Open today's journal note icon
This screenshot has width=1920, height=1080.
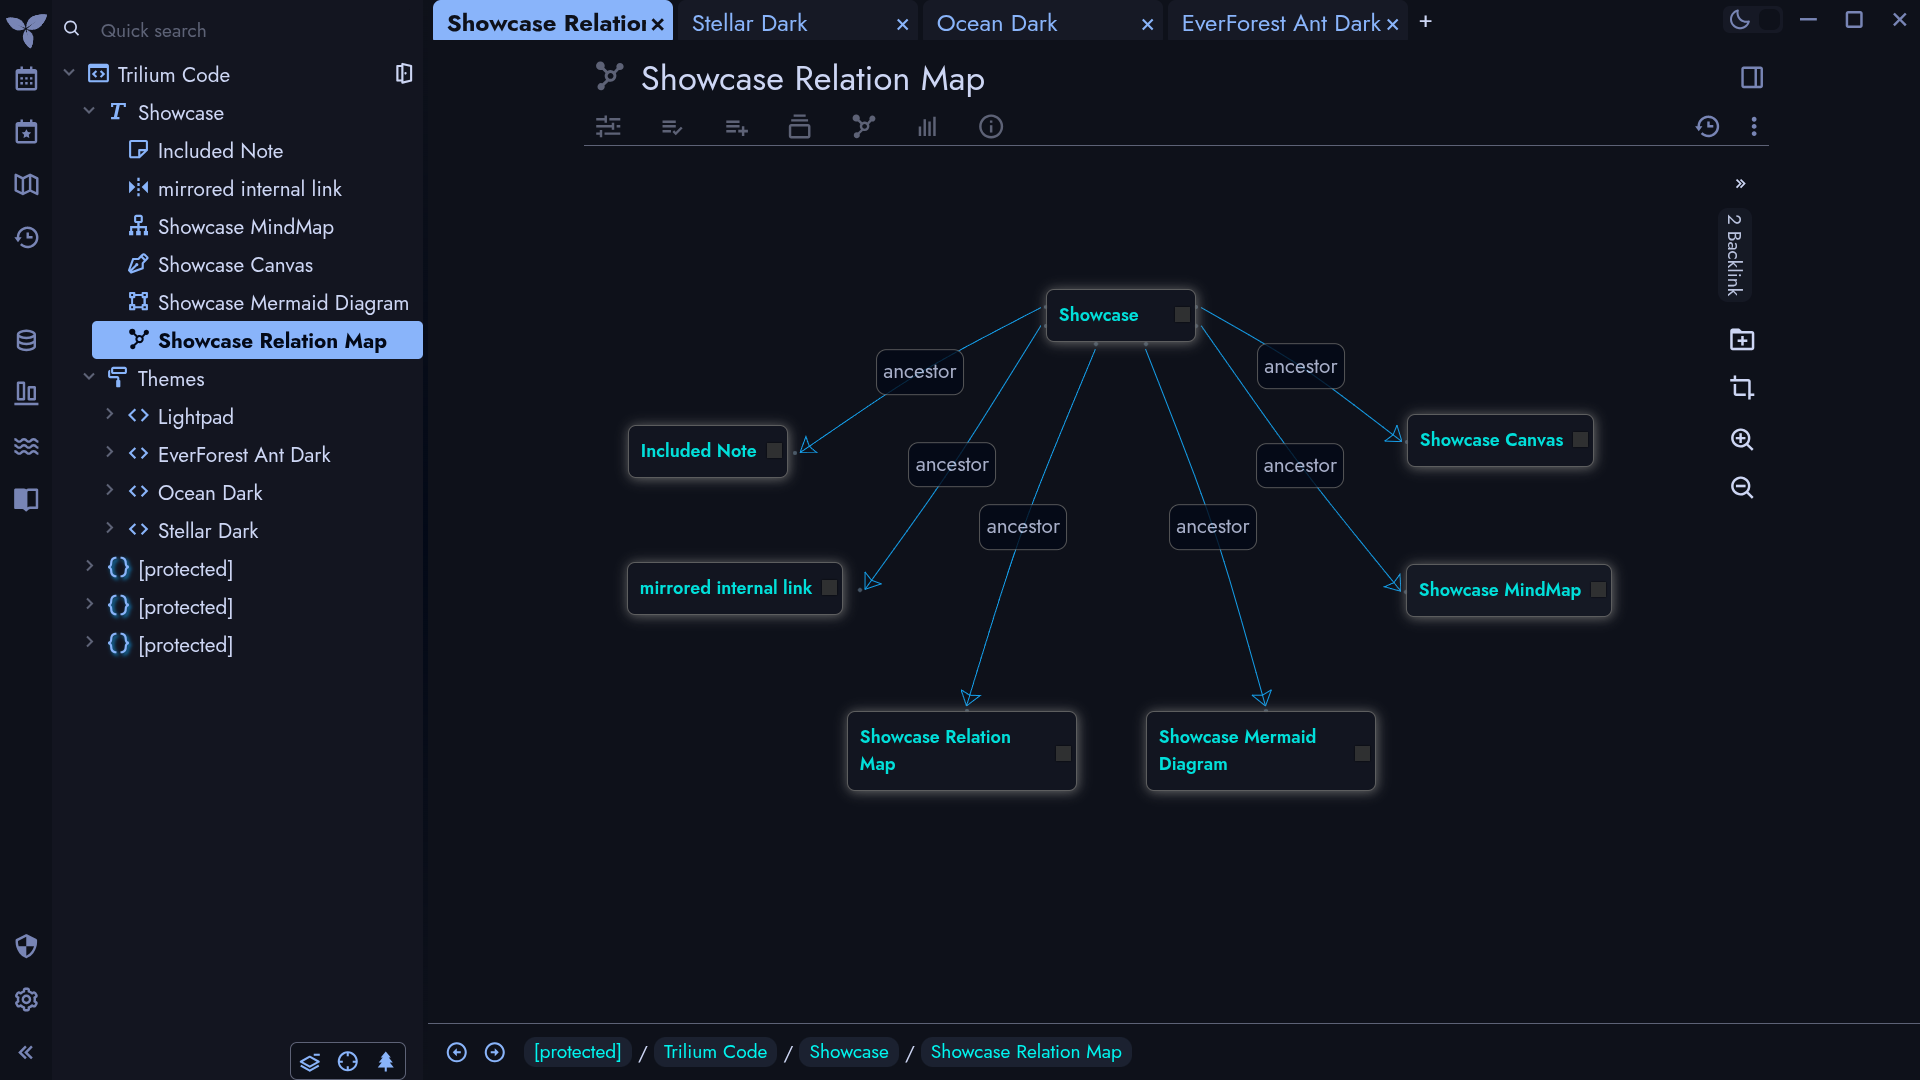point(26,132)
